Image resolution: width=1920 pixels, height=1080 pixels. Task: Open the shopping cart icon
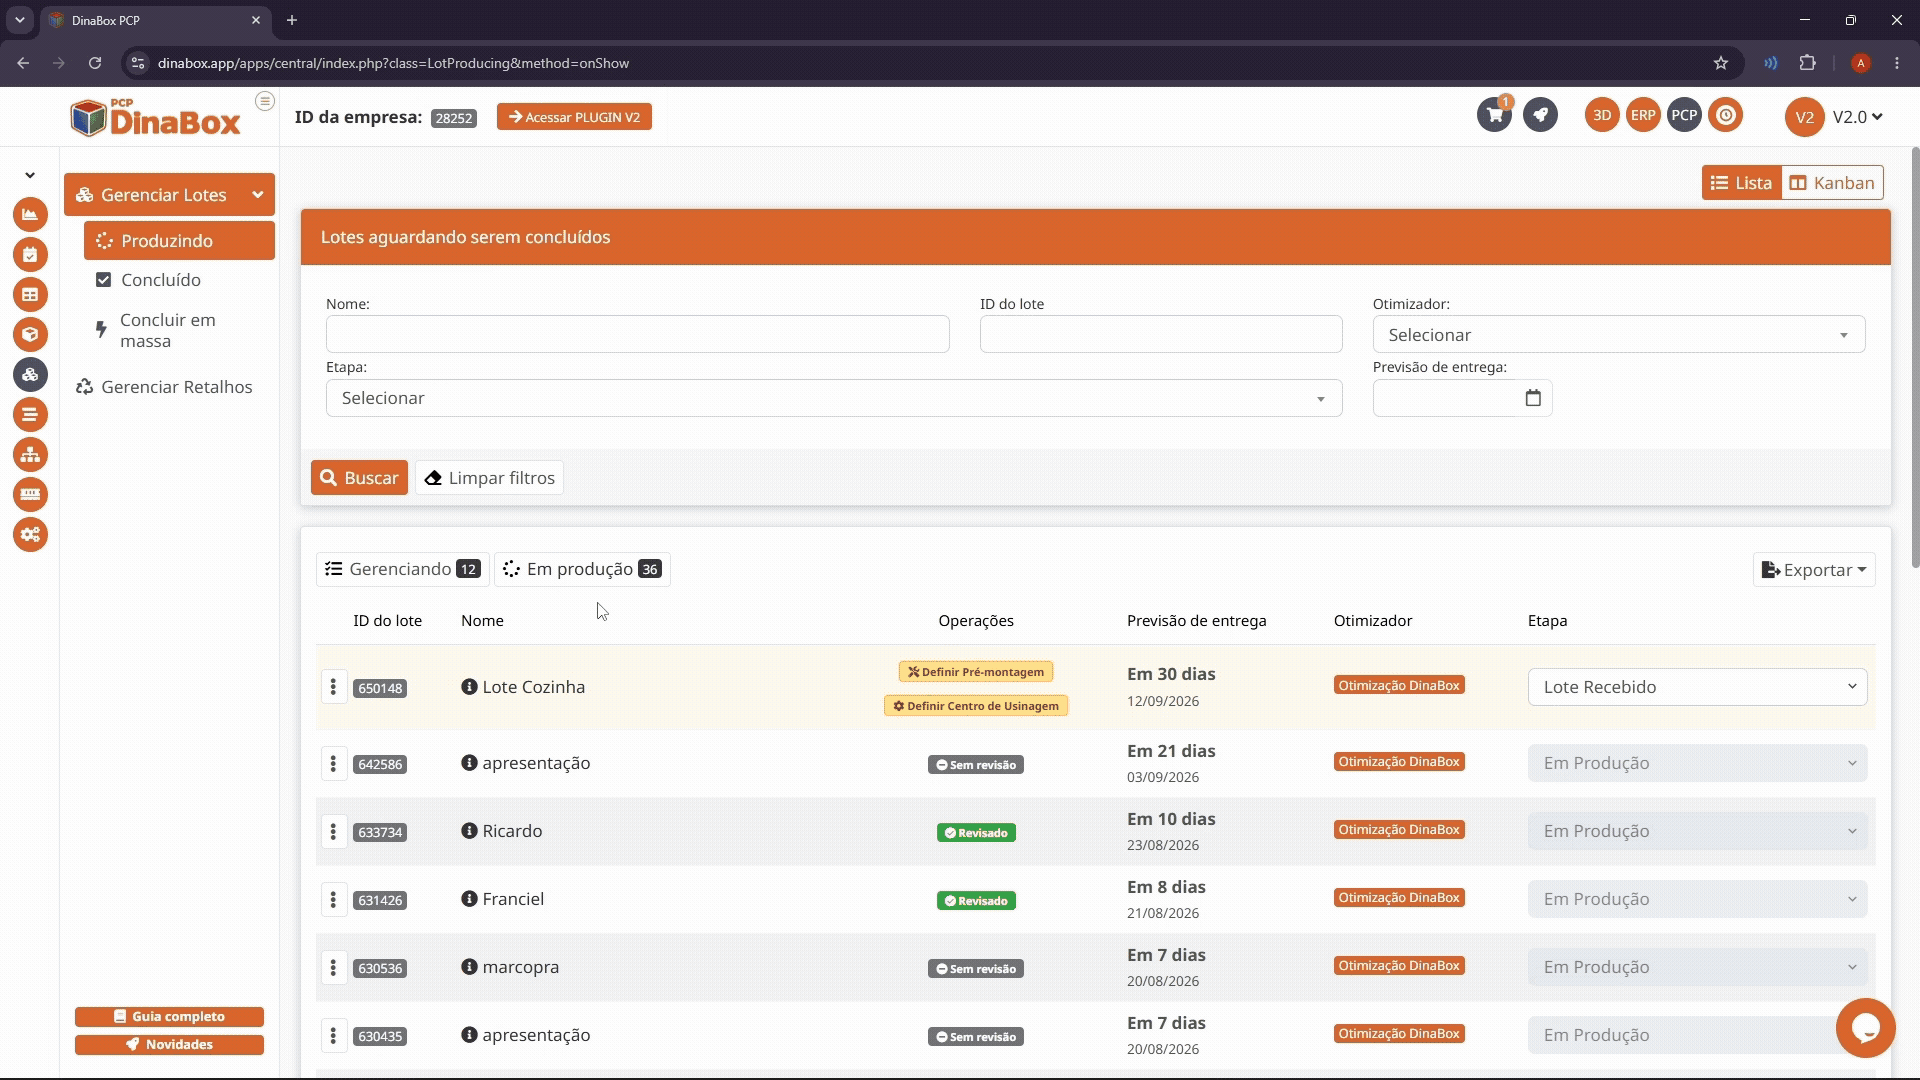1495,115
